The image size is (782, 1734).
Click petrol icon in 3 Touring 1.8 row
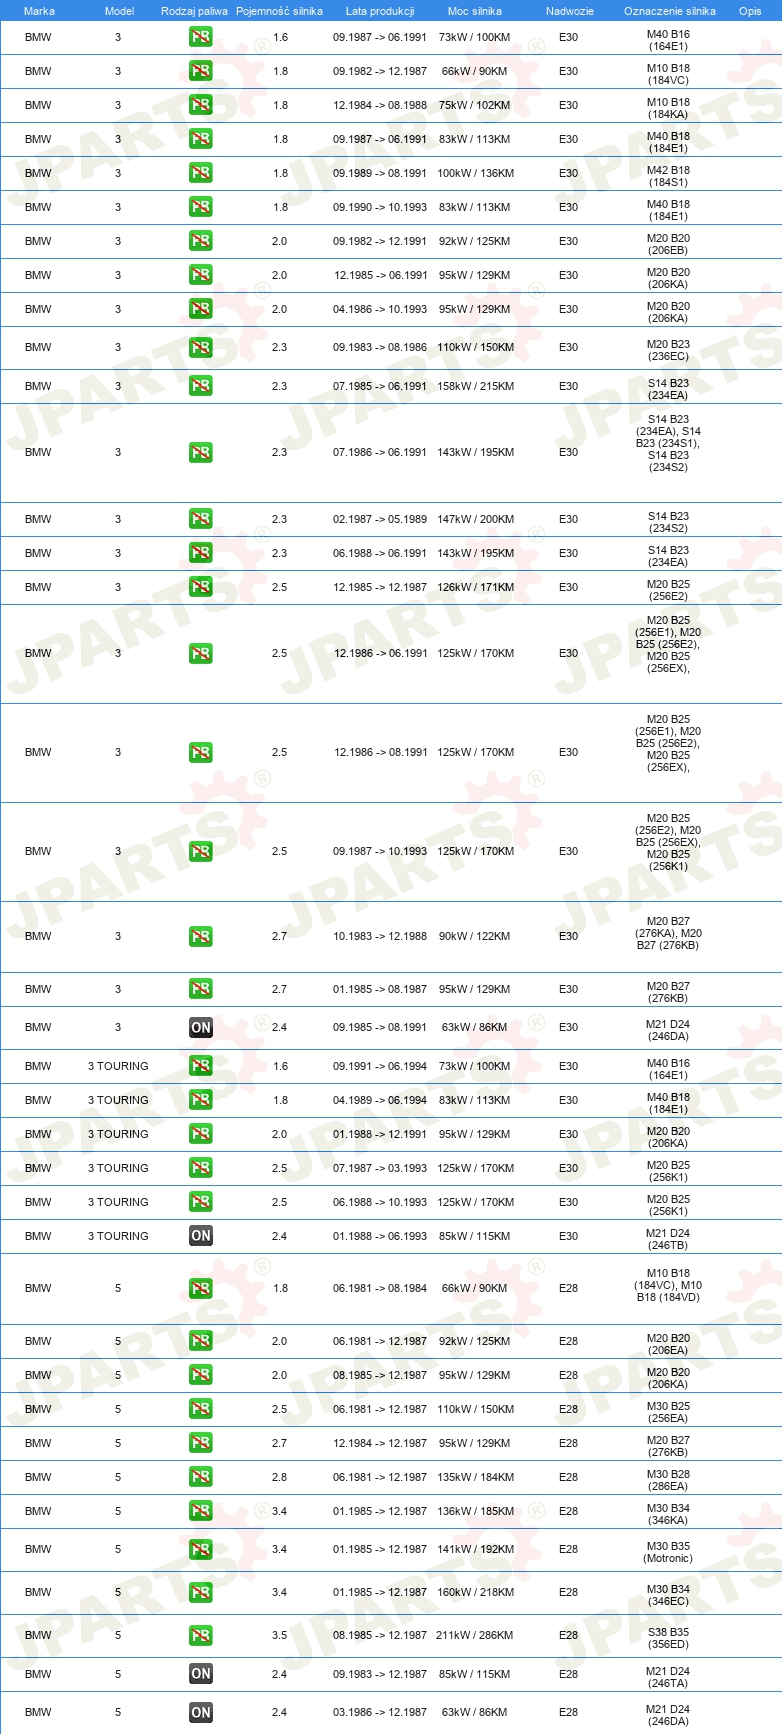[x=201, y=1100]
